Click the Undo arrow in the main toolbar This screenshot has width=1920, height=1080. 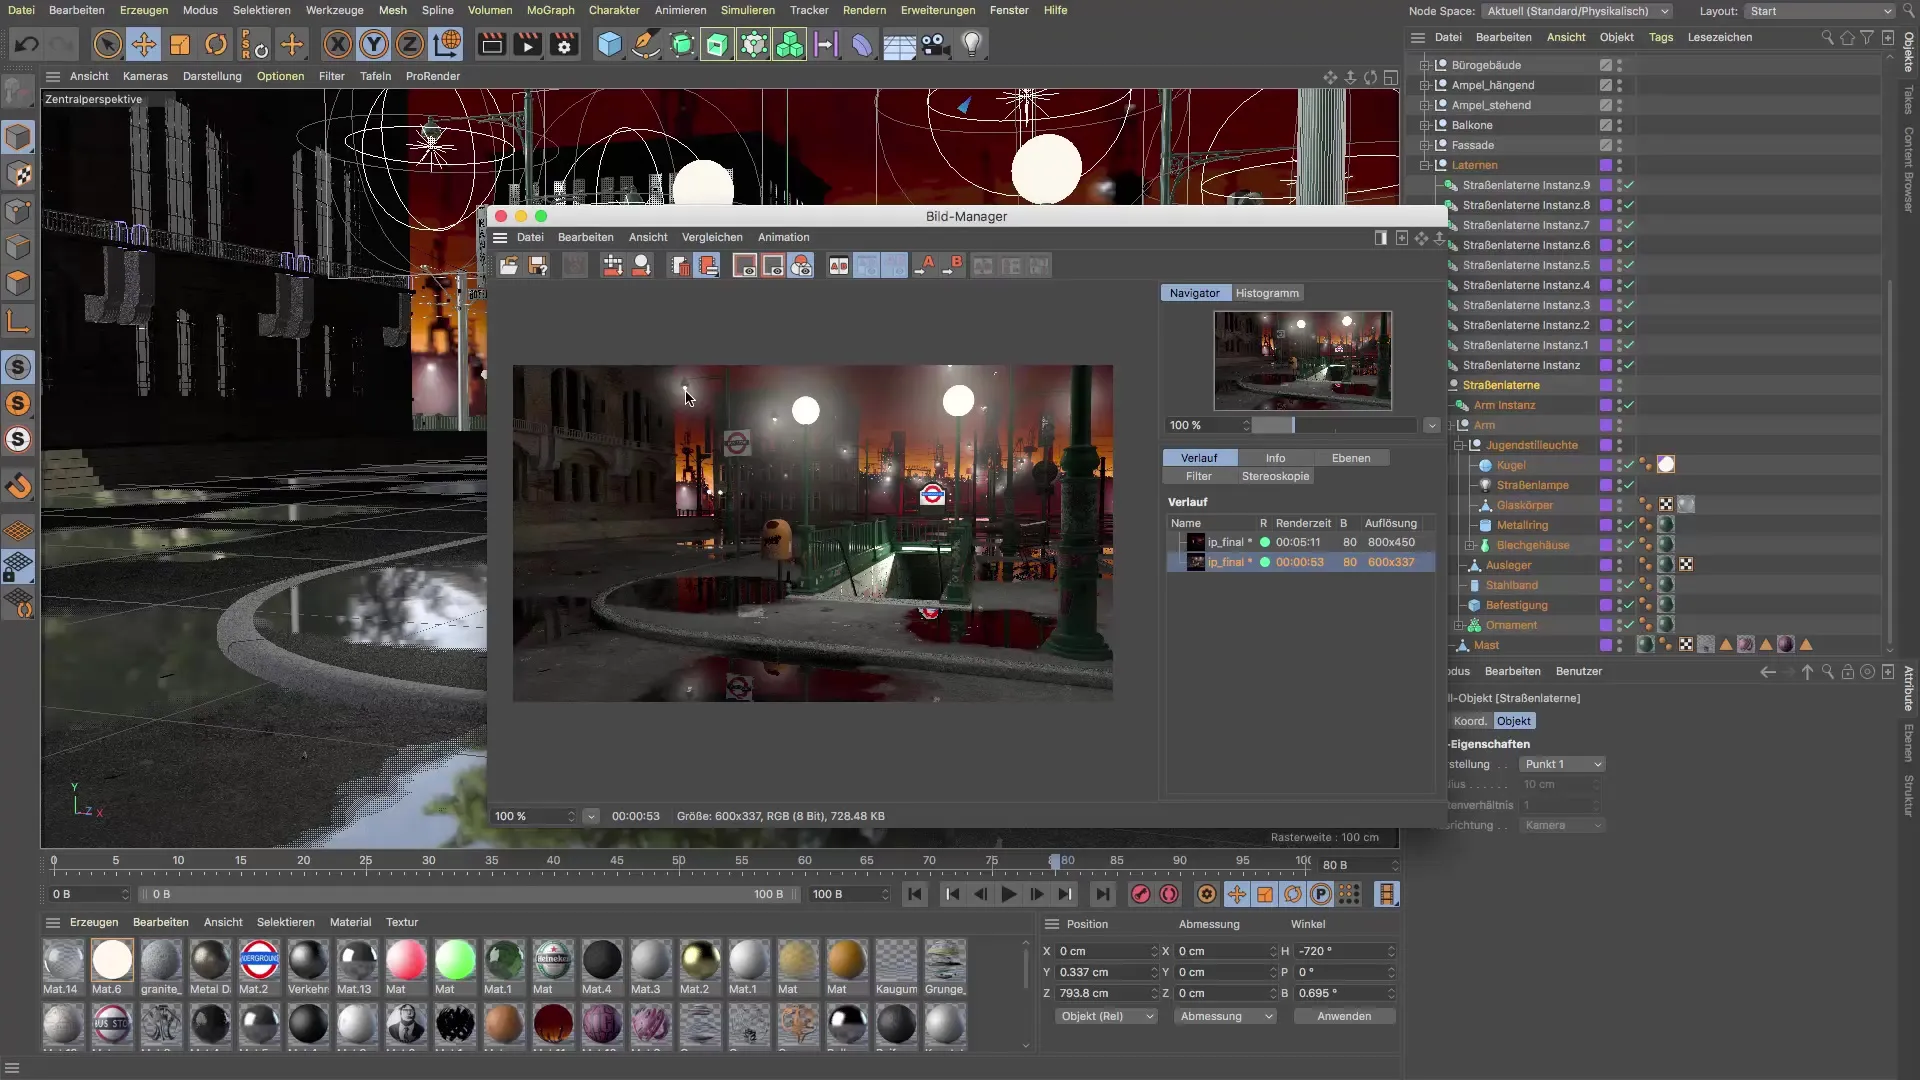pyautogui.click(x=27, y=44)
